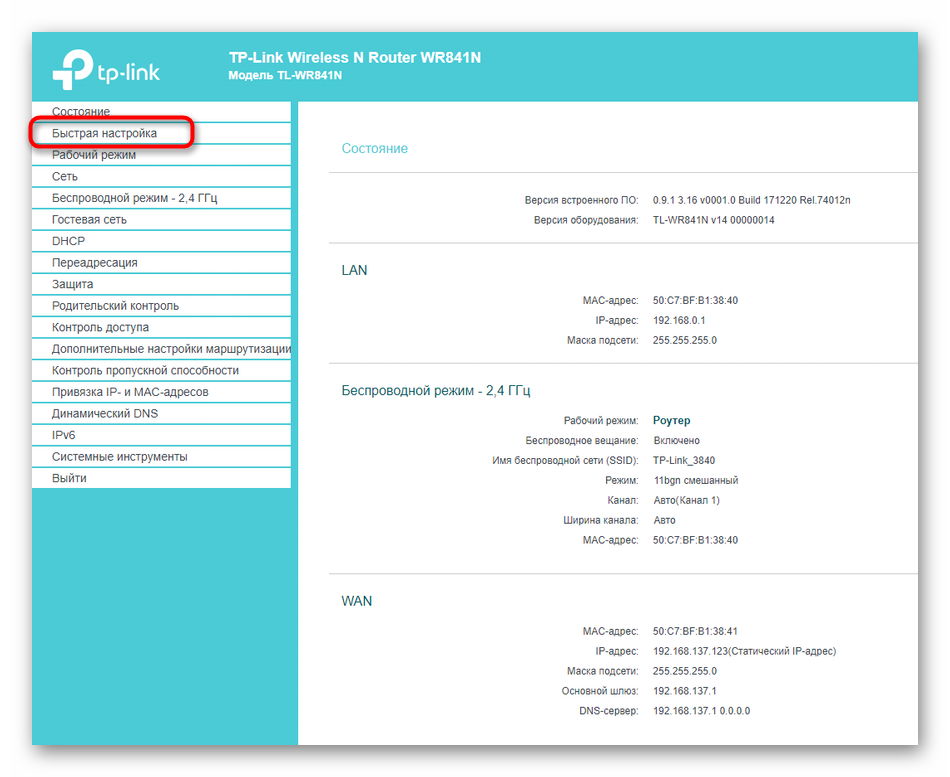Expand Беспроводной режим - 2,4 ГГц section
Viewport: 950px width, 777px height.
click(x=134, y=198)
